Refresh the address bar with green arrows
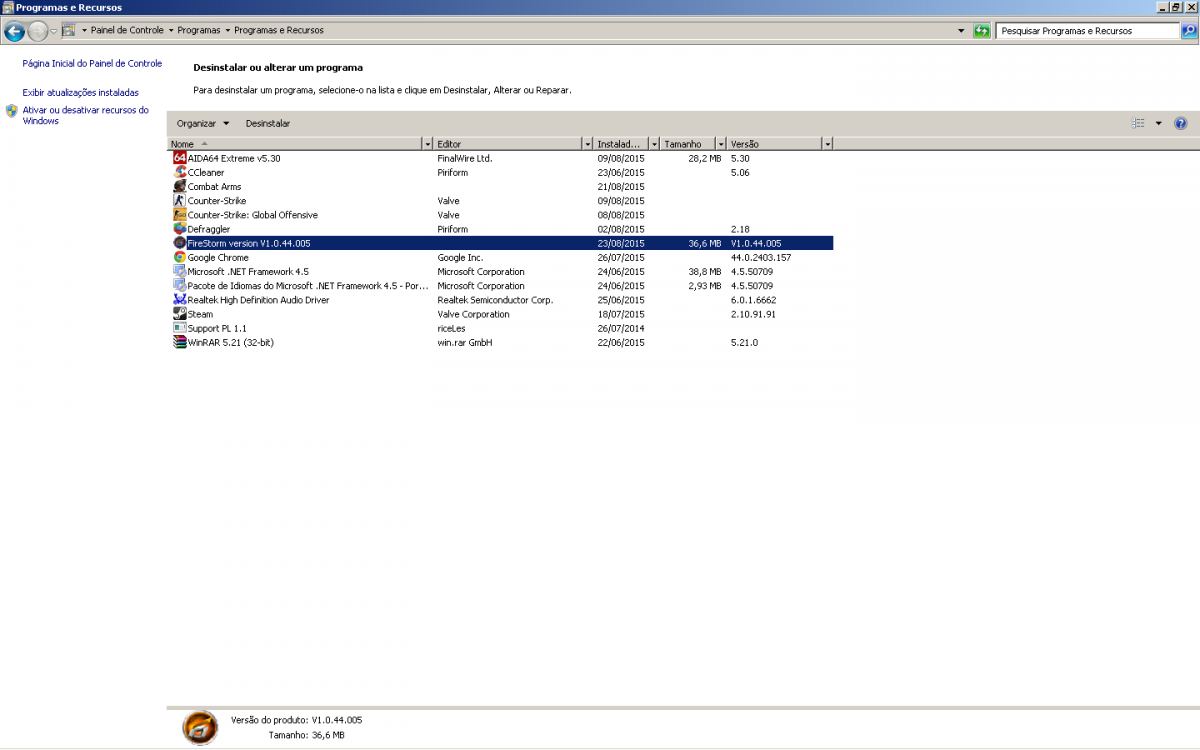 (x=981, y=30)
